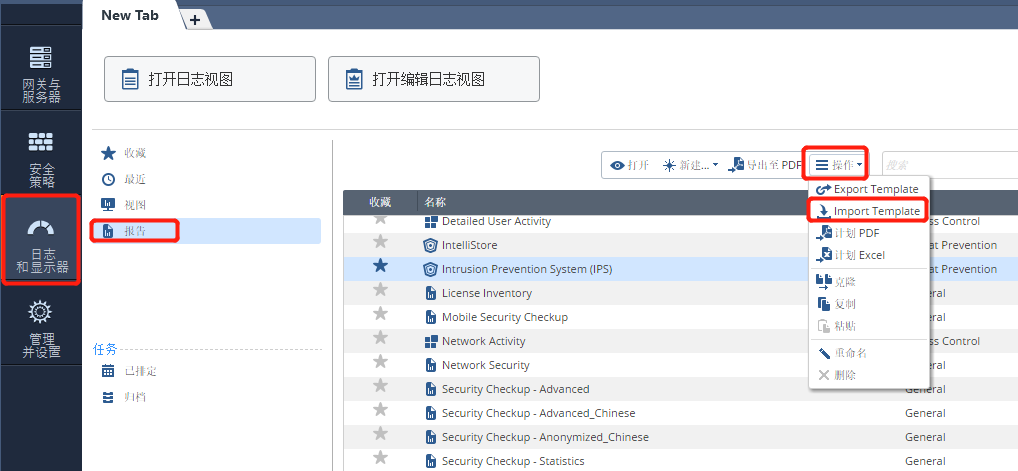
Task: Choose 计划 PDF menu entry
Action: (869, 233)
